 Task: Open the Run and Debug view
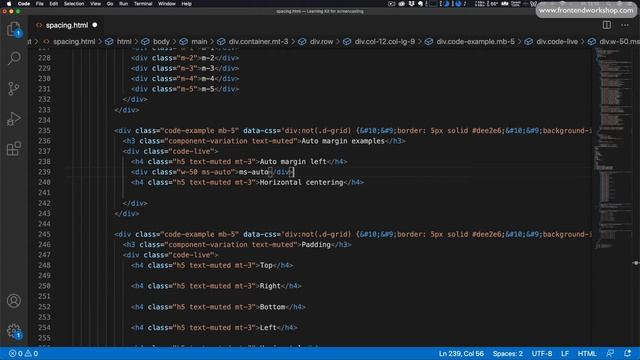14,119
